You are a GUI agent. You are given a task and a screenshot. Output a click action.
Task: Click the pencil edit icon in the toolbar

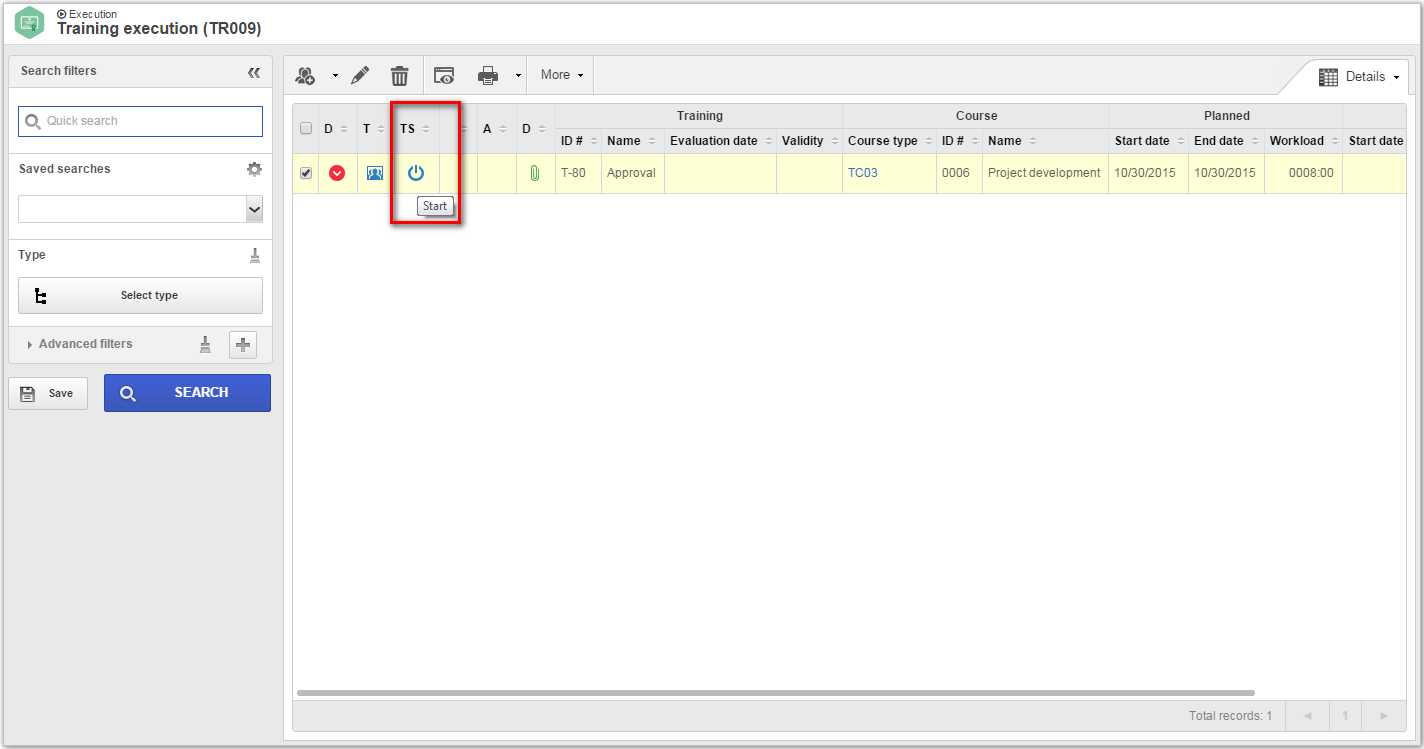coord(361,75)
